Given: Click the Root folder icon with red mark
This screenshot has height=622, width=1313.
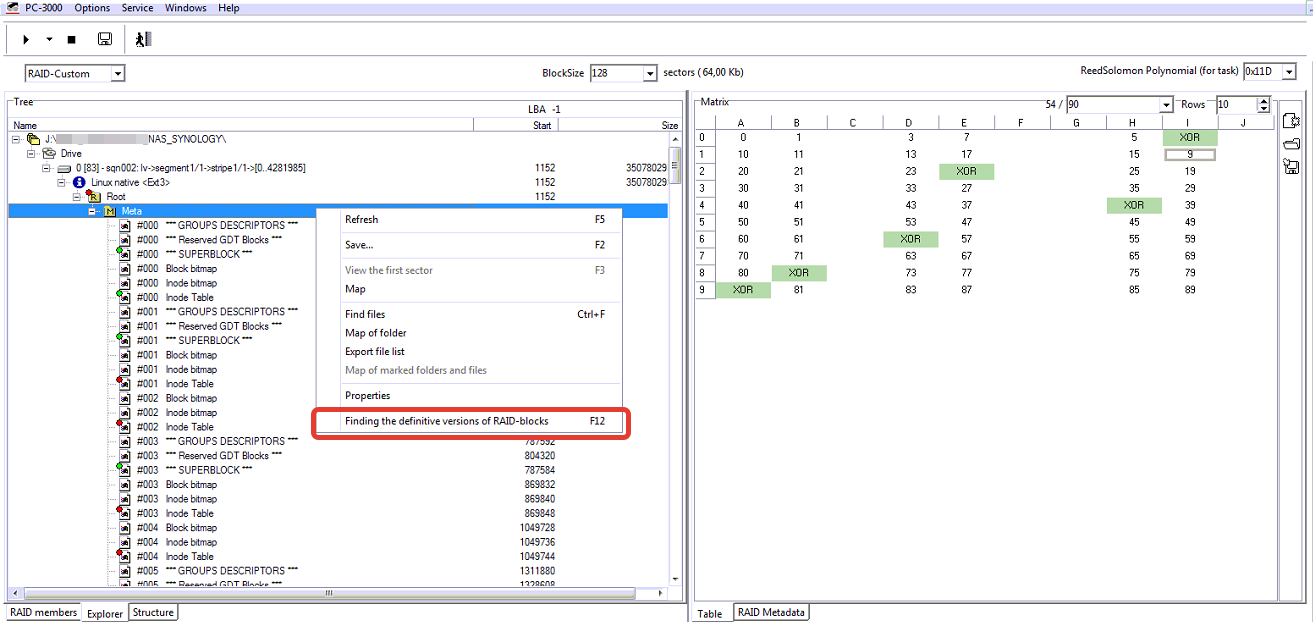Looking at the screenshot, I should [94, 197].
